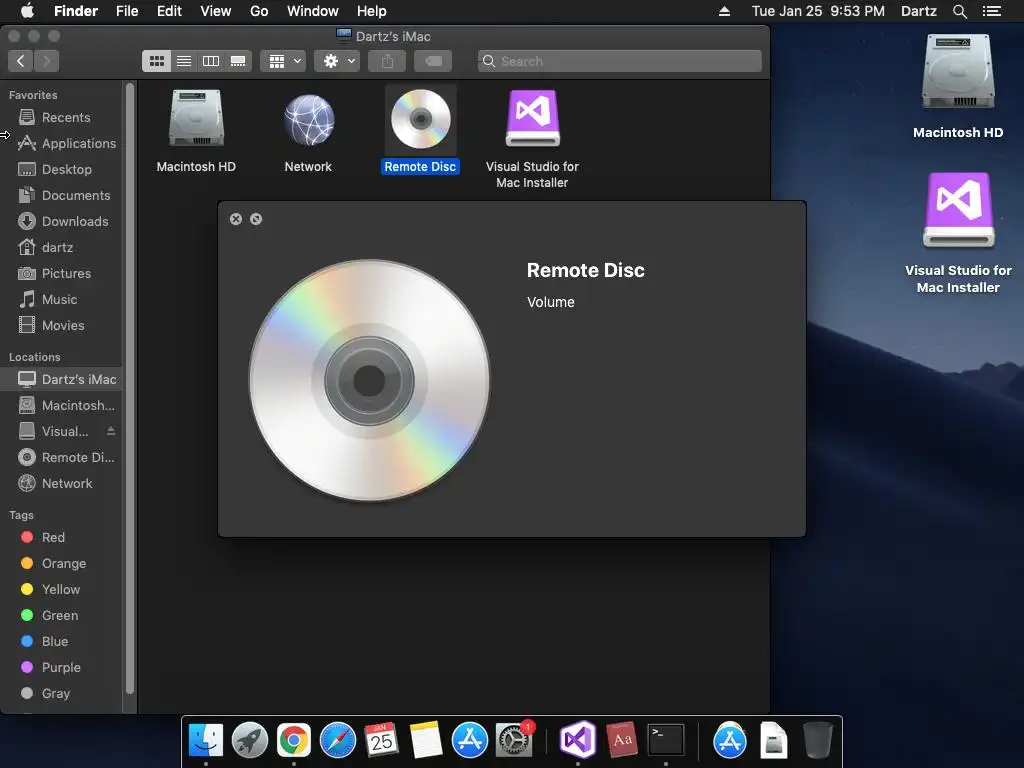
Task: Open the File menu
Action: click(127, 11)
